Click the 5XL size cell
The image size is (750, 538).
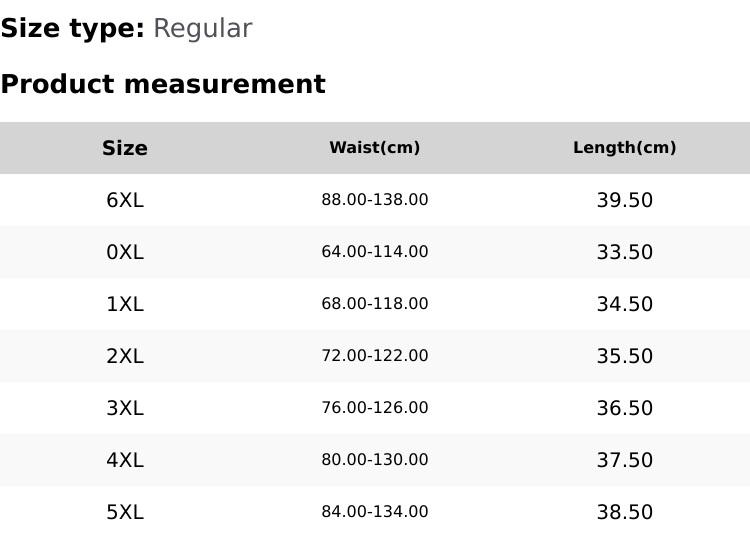click(125, 512)
